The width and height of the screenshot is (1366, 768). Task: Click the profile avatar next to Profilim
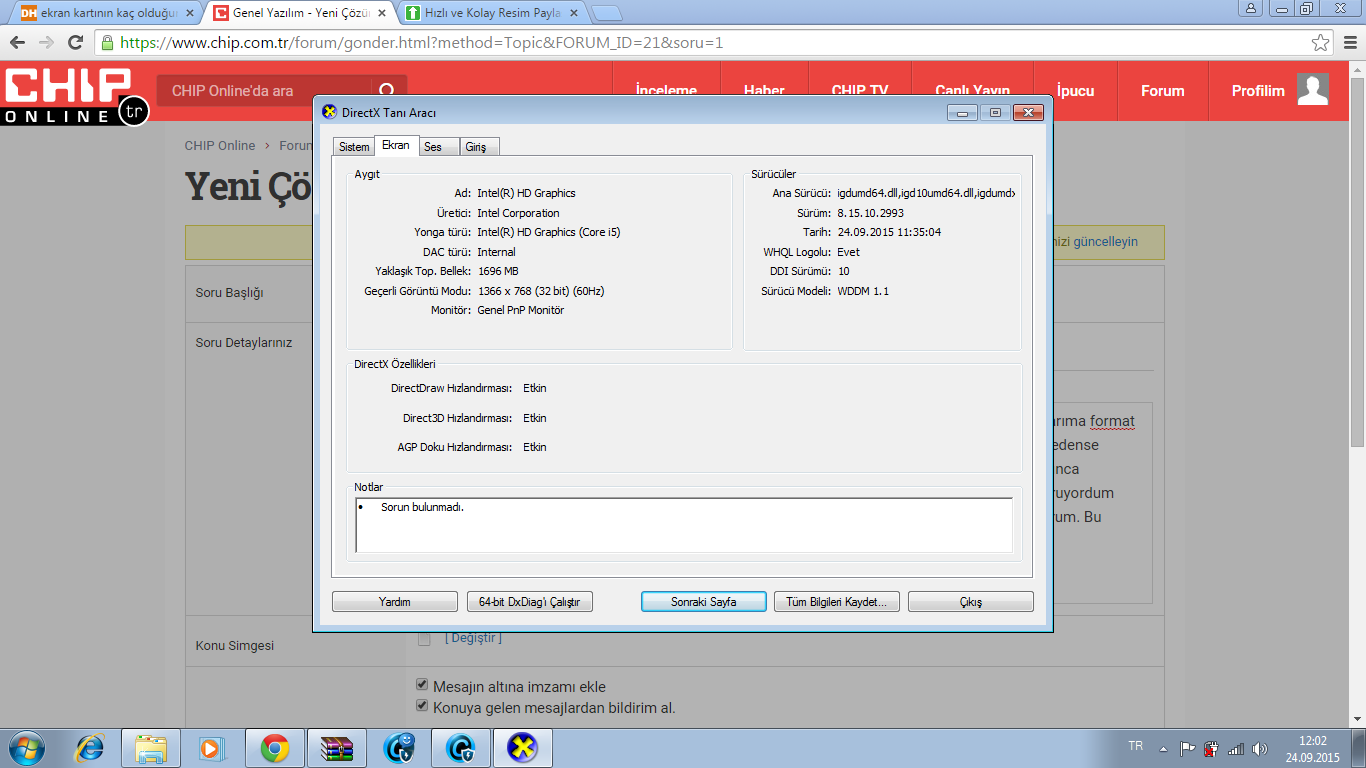[1313, 89]
